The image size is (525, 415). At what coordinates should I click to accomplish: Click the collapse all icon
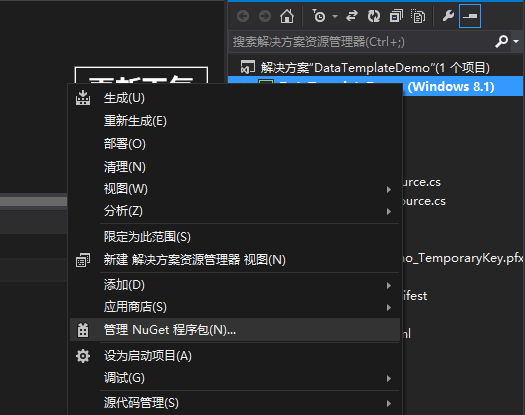point(396,16)
